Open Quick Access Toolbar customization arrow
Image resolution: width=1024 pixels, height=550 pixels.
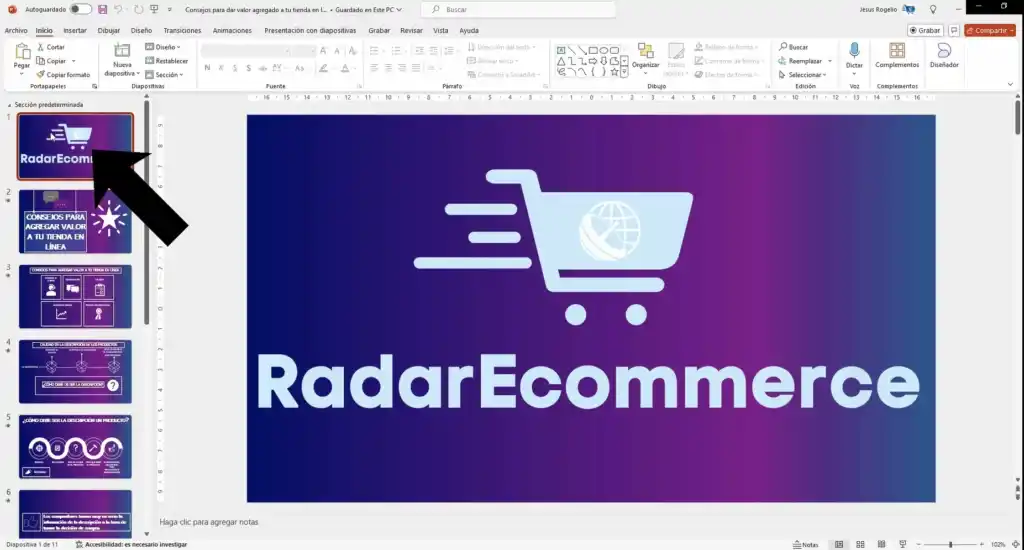(x=170, y=10)
